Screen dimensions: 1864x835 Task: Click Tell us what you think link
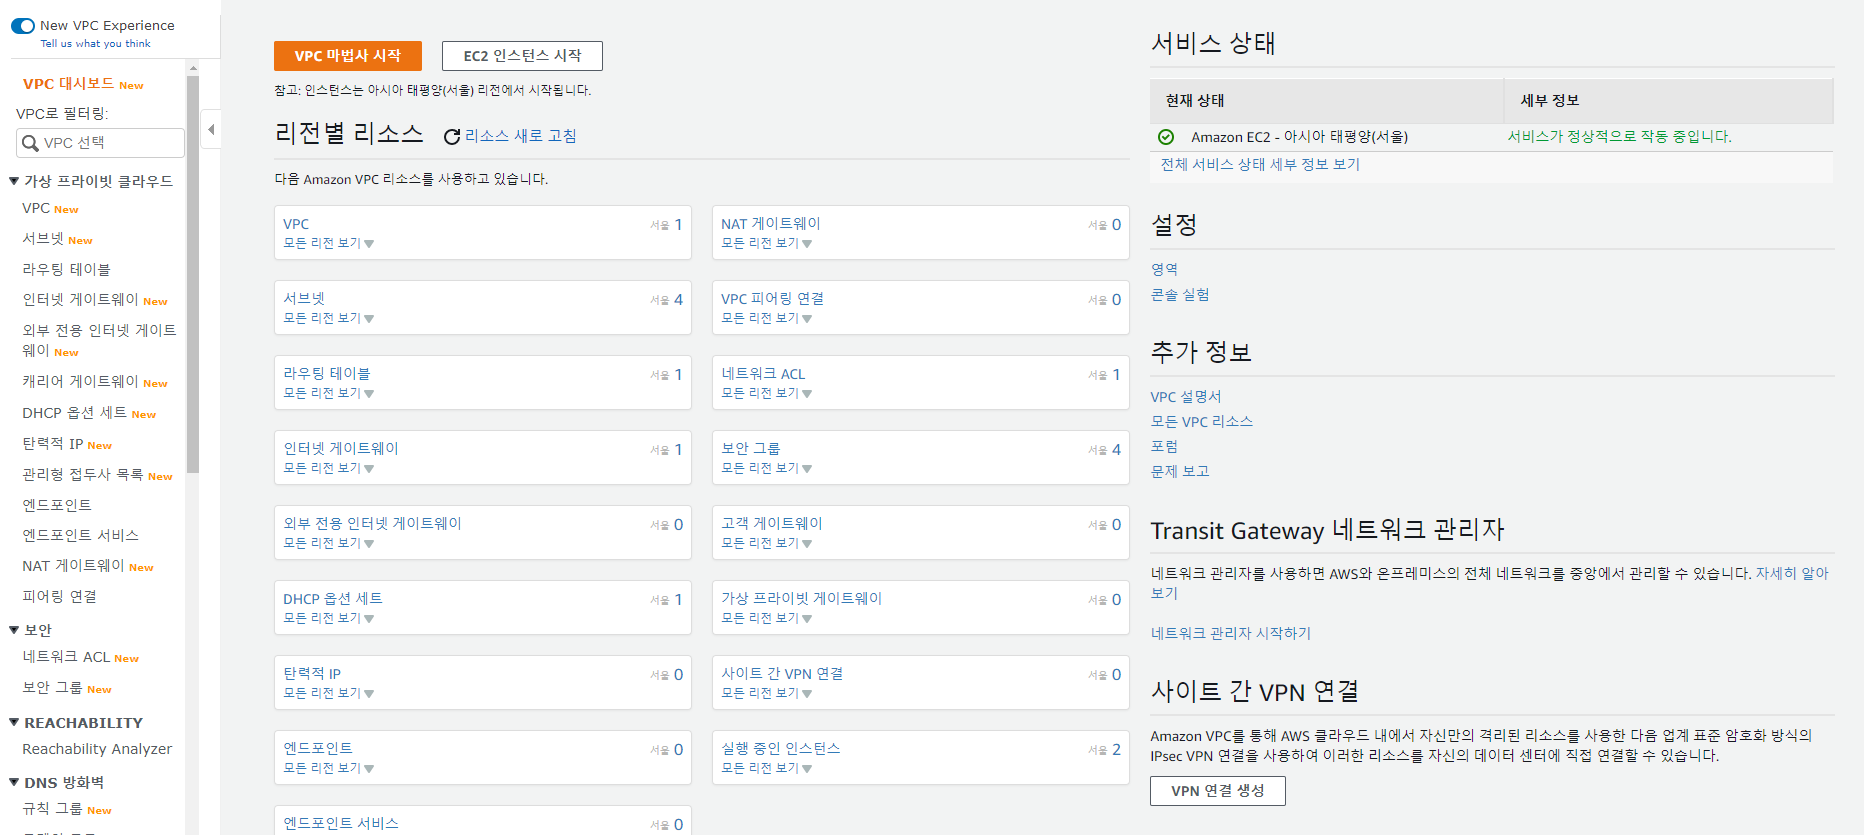tap(95, 44)
